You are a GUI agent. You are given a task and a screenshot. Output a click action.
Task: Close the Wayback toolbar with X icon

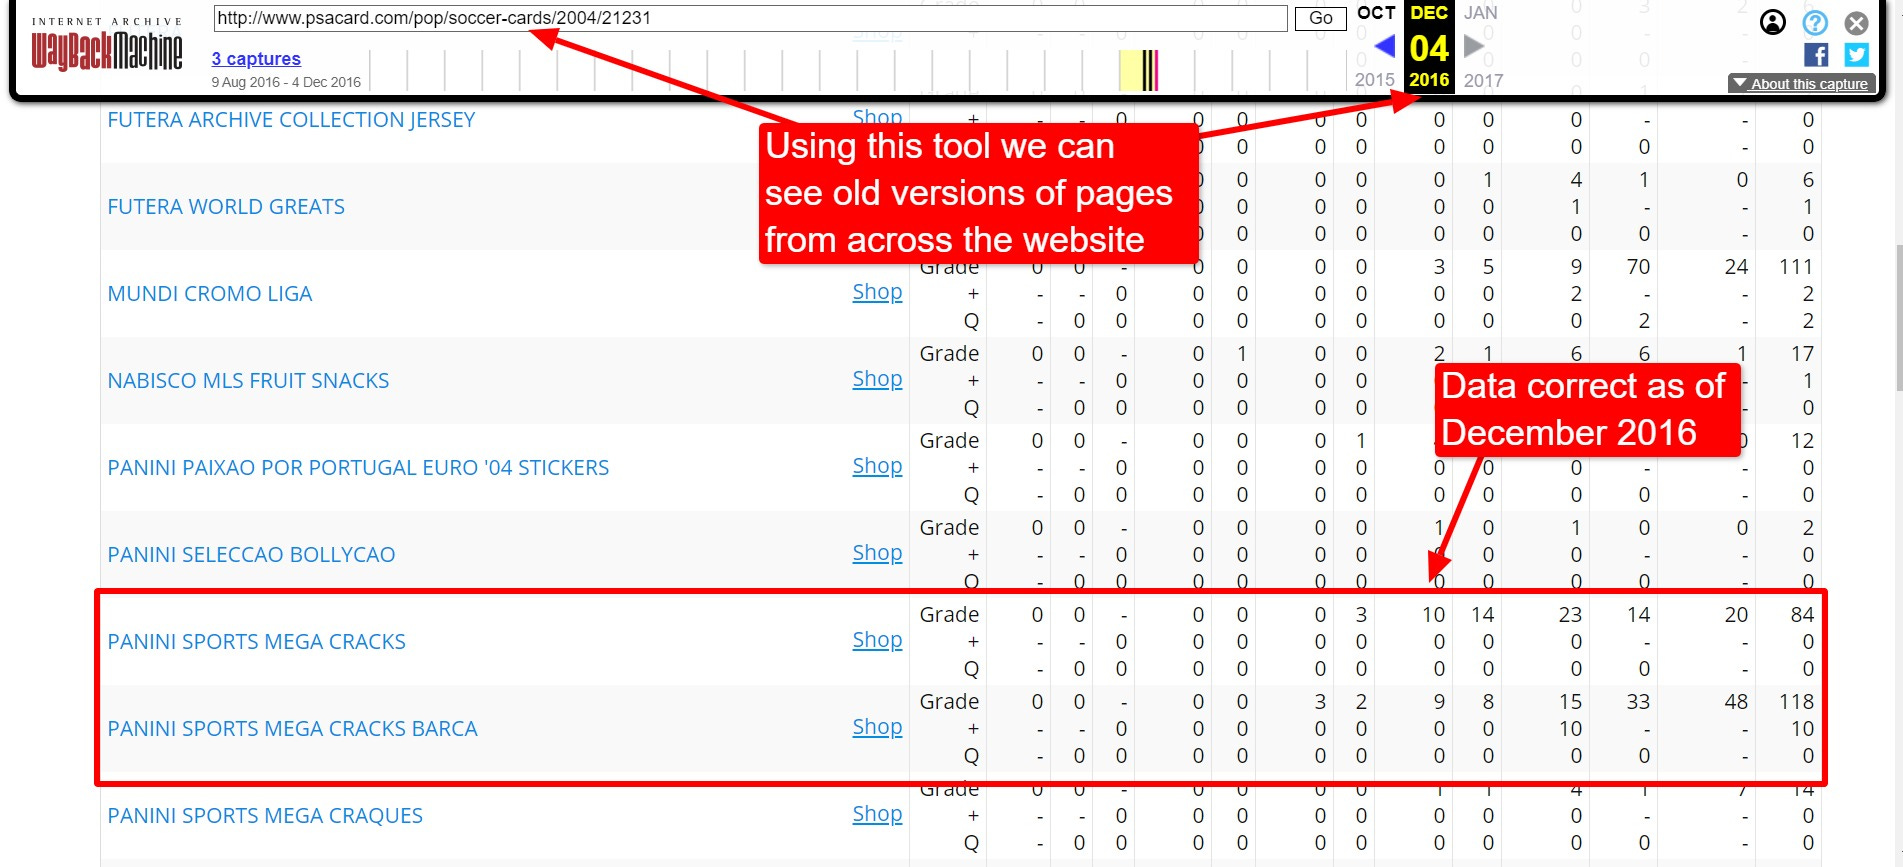pyautogui.click(x=1857, y=22)
